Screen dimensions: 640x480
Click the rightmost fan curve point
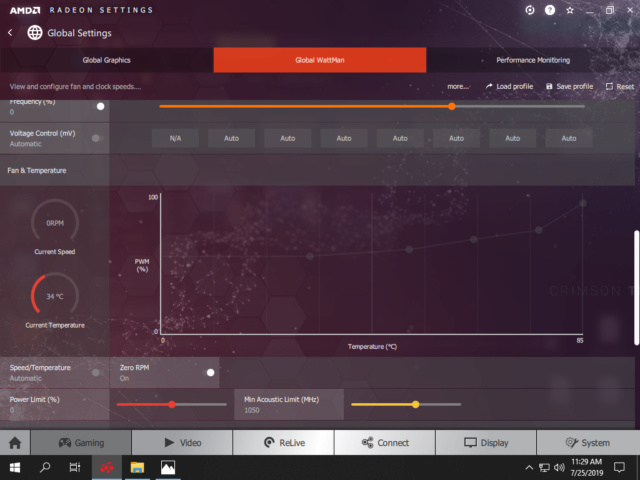583,203
